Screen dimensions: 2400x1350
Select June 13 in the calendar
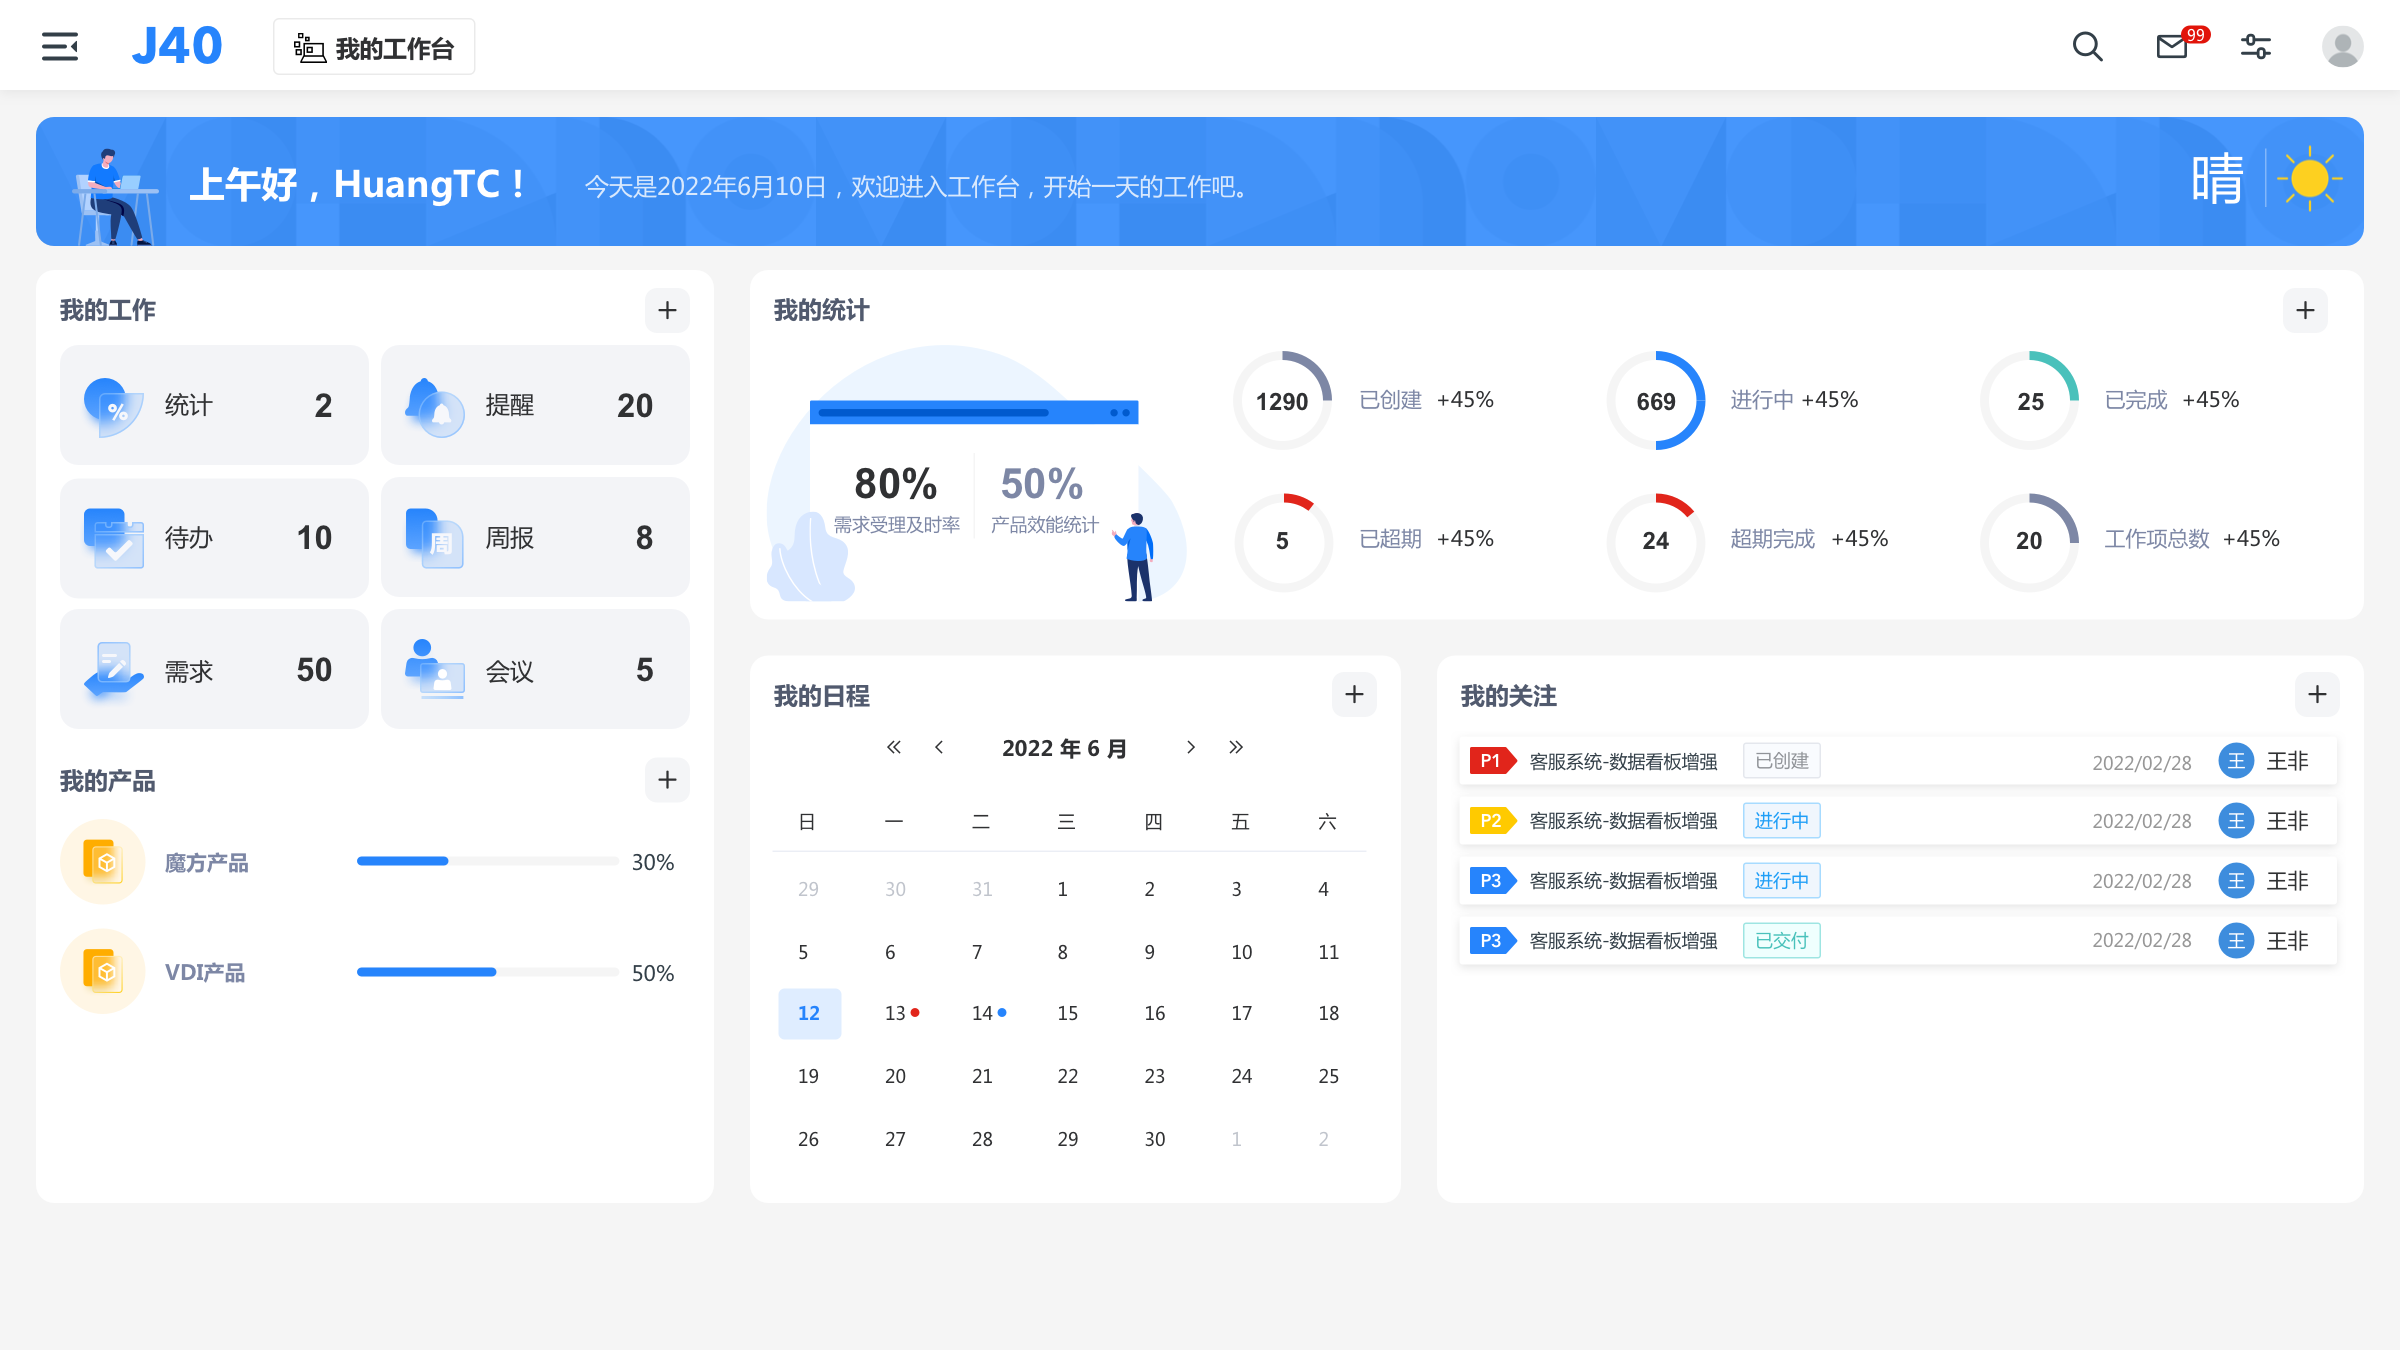click(x=896, y=1013)
